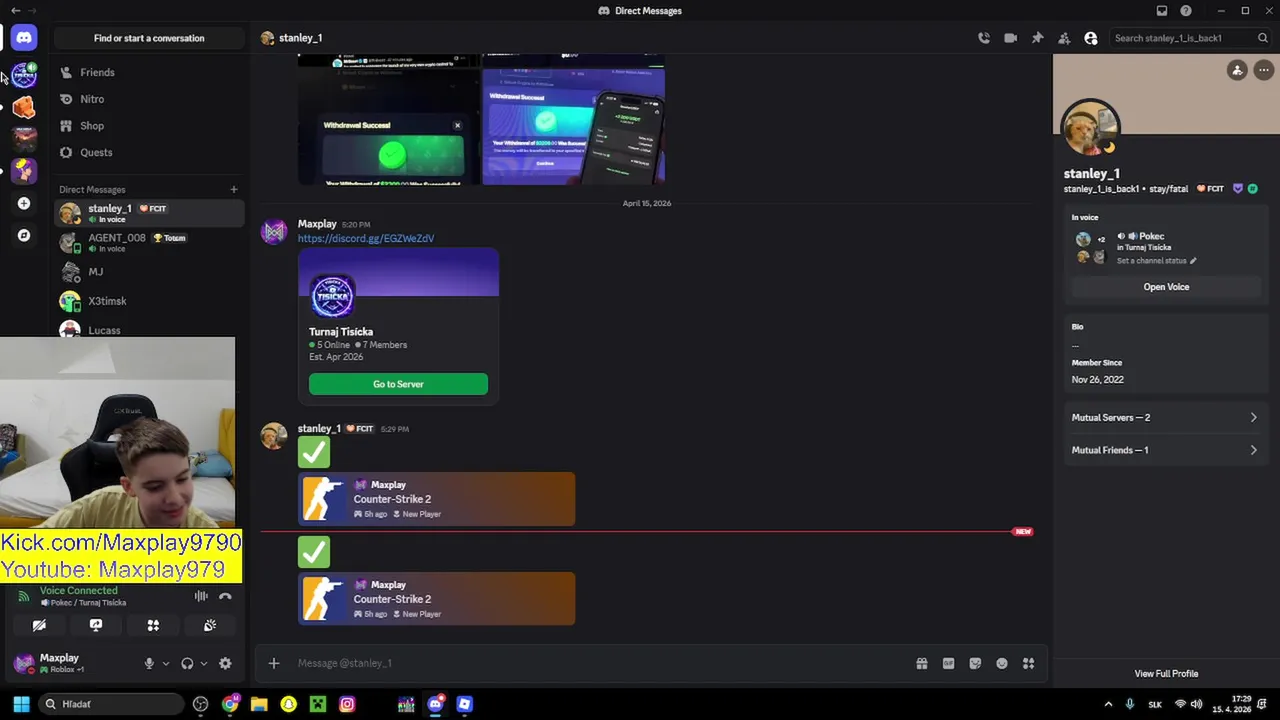1280x720 pixels.
Task: Hide the user profile panel
Action: click(1091, 38)
